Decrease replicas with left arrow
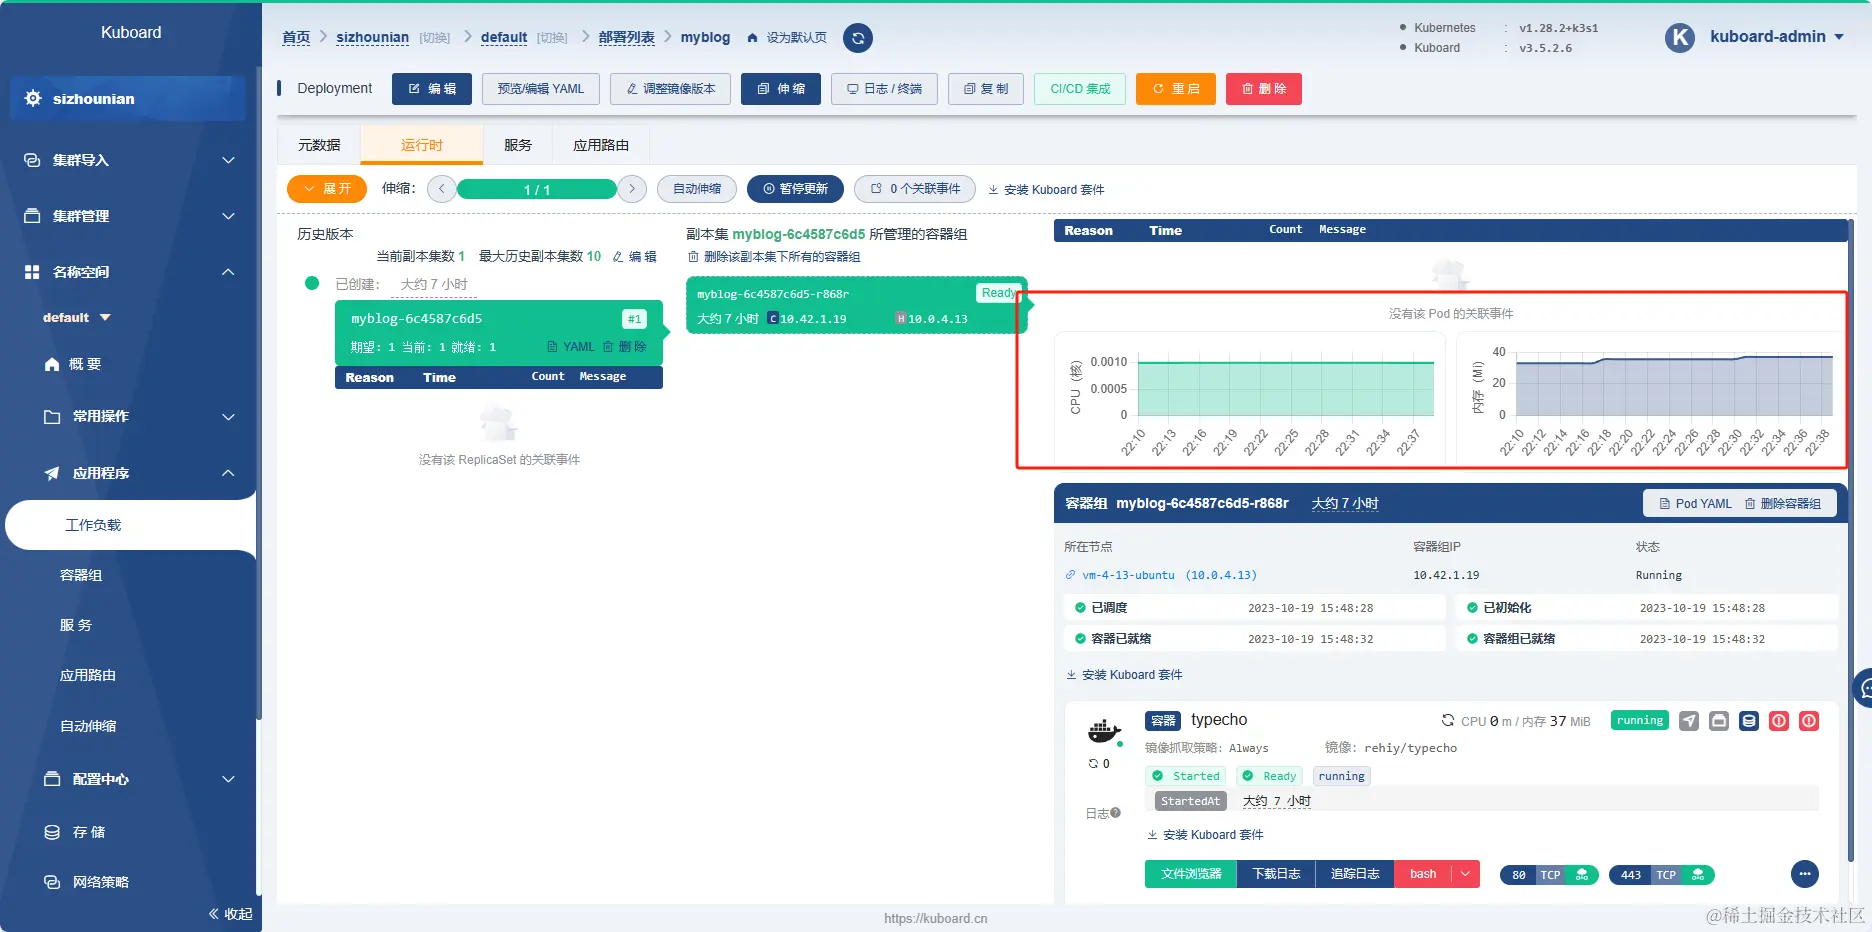1872x932 pixels. tap(442, 189)
